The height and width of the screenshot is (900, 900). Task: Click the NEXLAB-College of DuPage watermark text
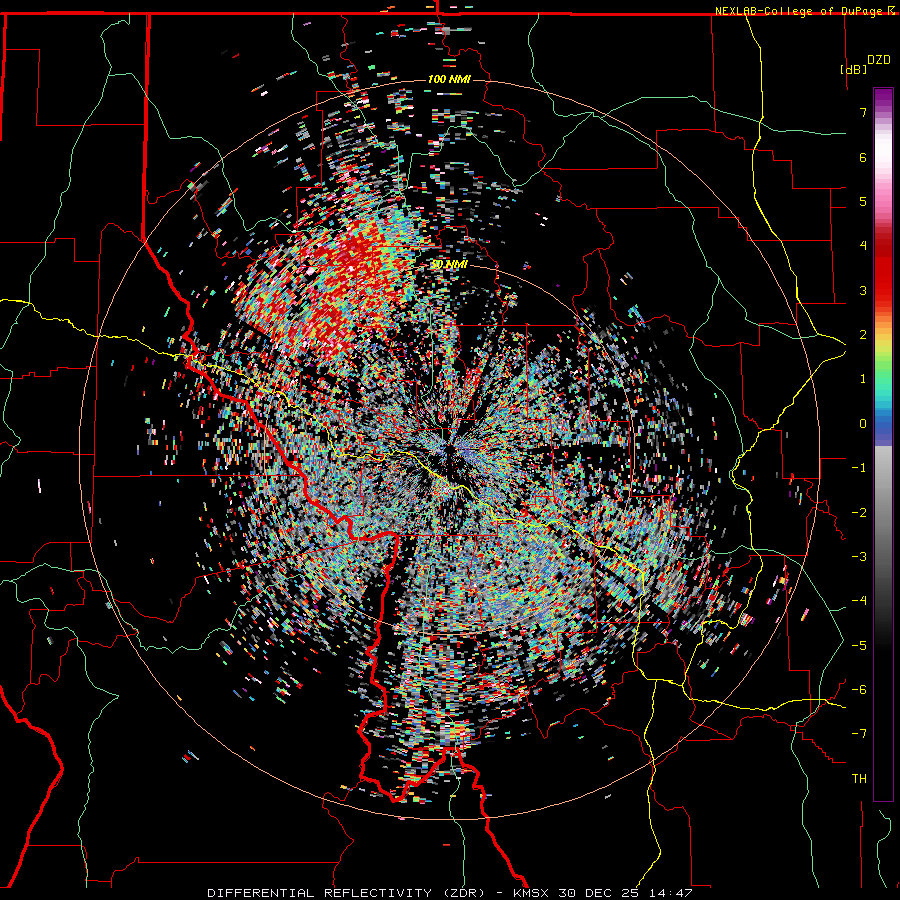pos(805,11)
